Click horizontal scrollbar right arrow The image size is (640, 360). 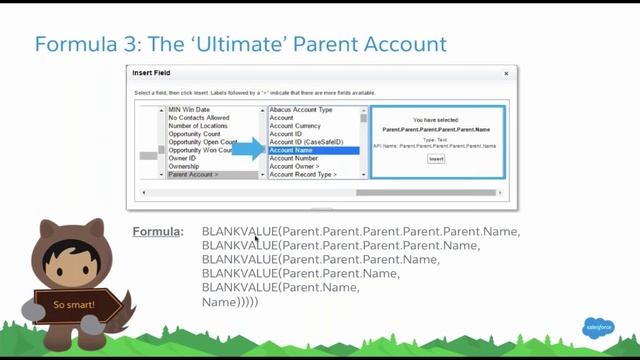500,193
